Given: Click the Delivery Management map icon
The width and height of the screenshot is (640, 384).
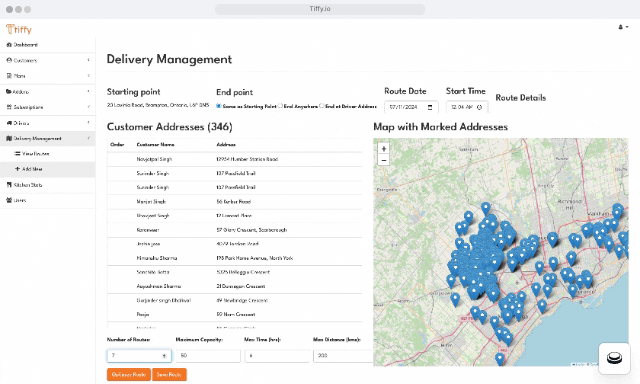Looking at the screenshot, I should (9, 138).
